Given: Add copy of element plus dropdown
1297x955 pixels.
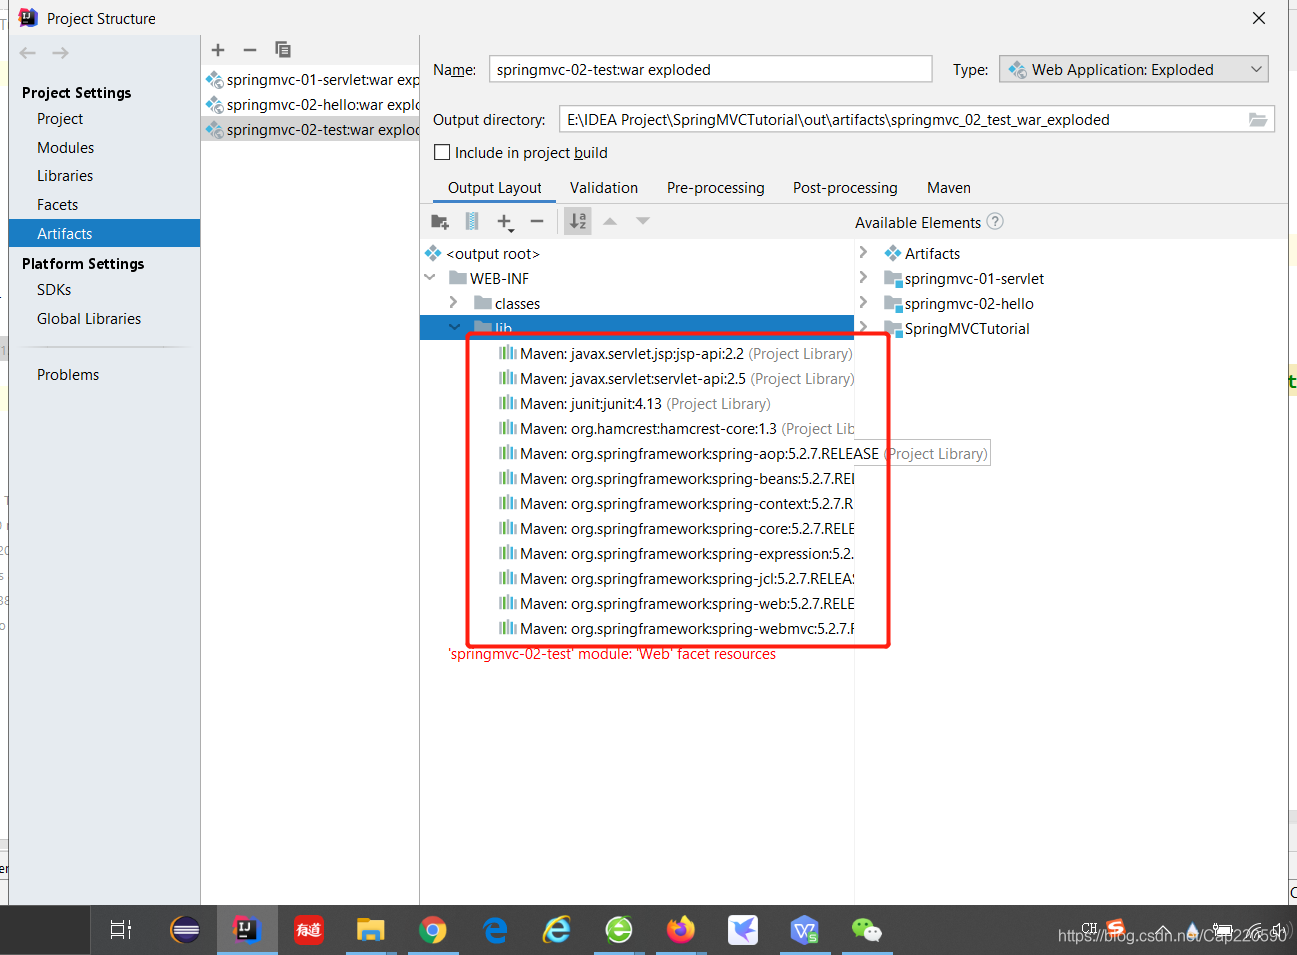Looking at the screenshot, I should click(x=505, y=221).
